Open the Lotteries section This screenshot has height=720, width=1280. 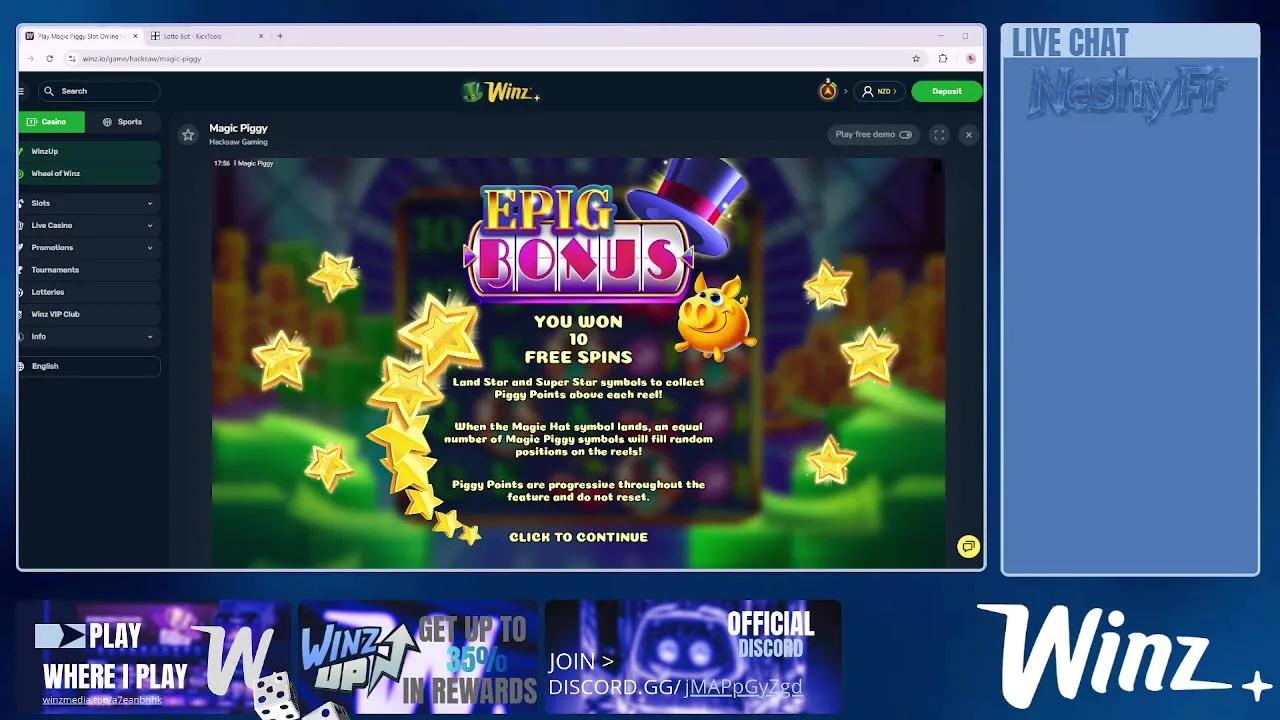click(x=48, y=291)
